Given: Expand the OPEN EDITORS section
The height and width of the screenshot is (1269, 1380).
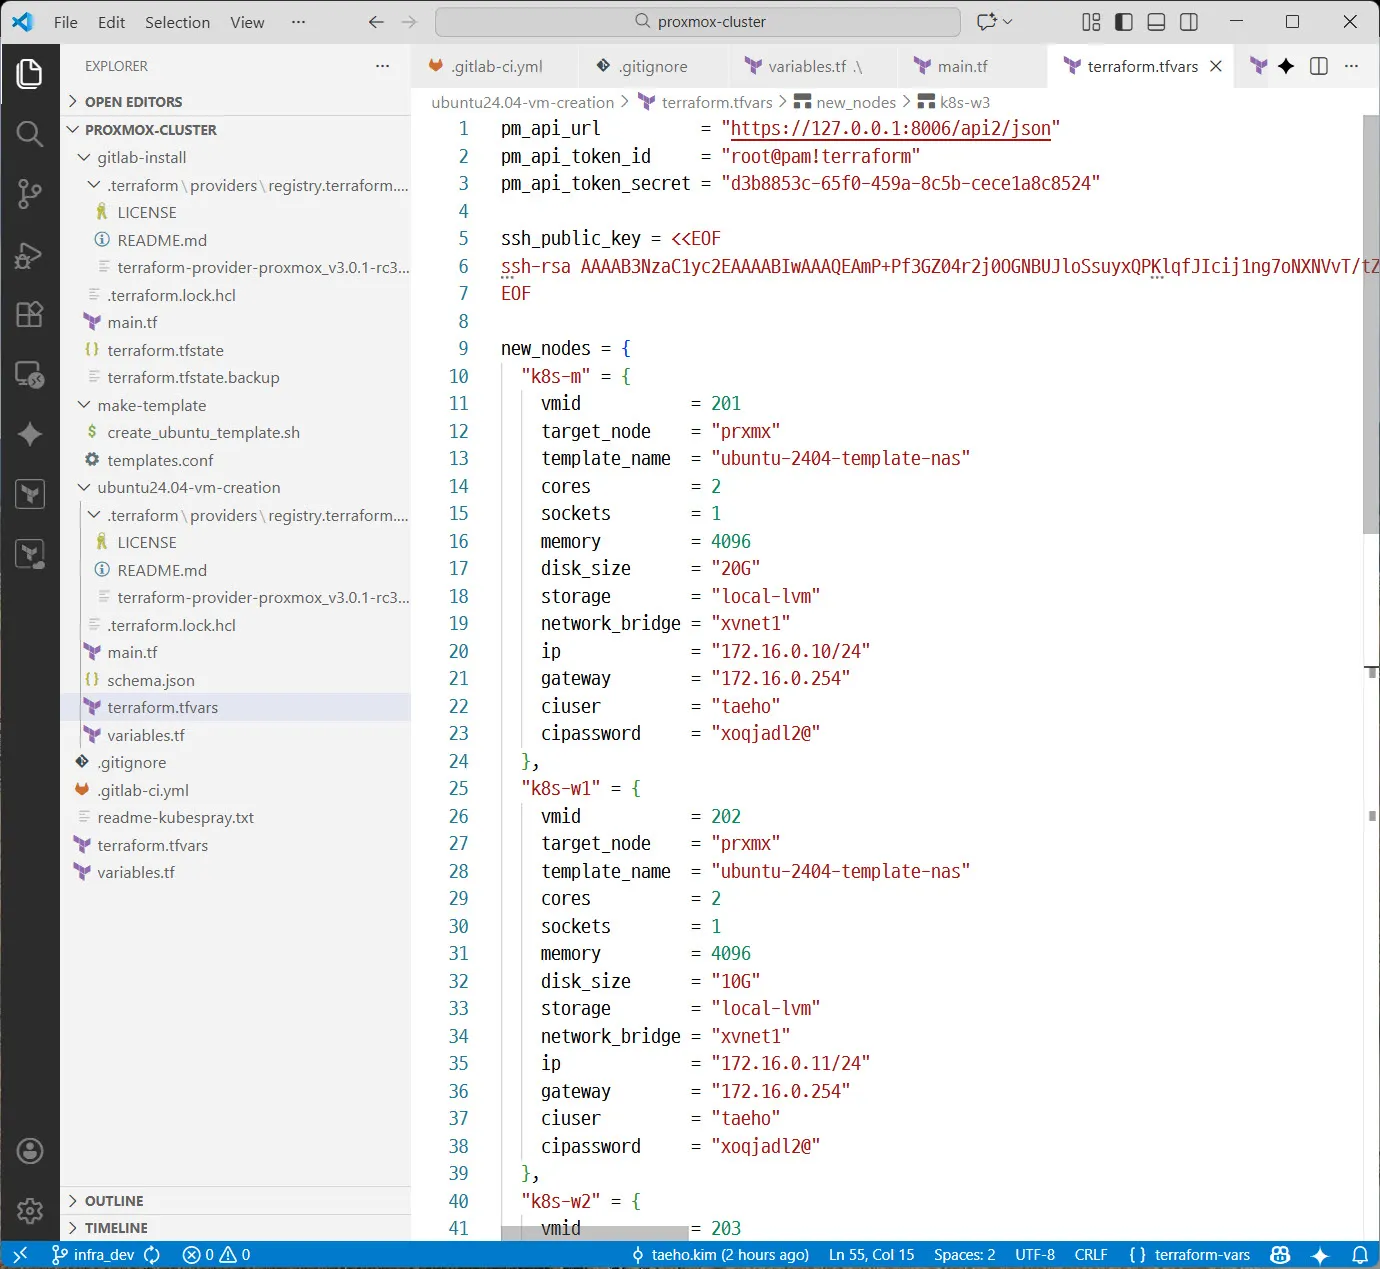Looking at the screenshot, I should [x=236, y=102].
